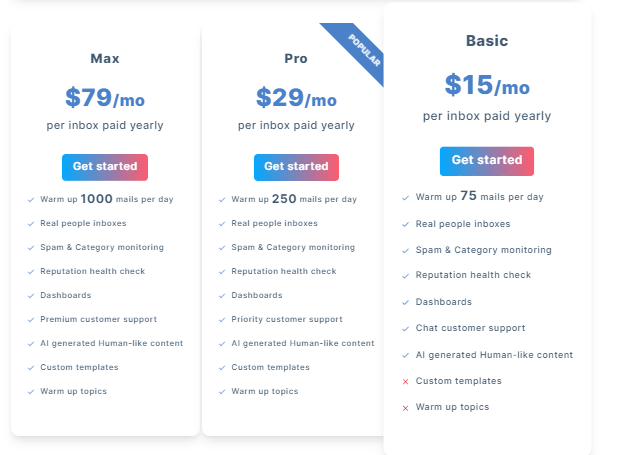Click Max plan Custom templates text
The width and height of the screenshot is (630, 455).
click(79, 367)
